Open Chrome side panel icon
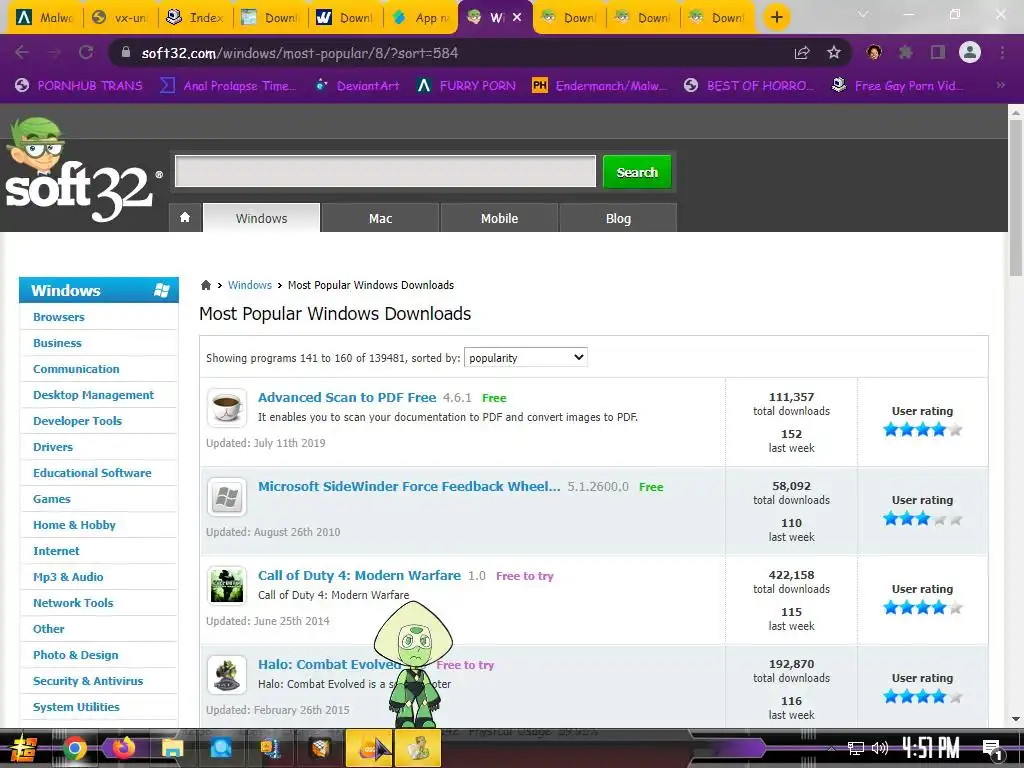The height and width of the screenshot is (768, 1024). coord(938,53)
